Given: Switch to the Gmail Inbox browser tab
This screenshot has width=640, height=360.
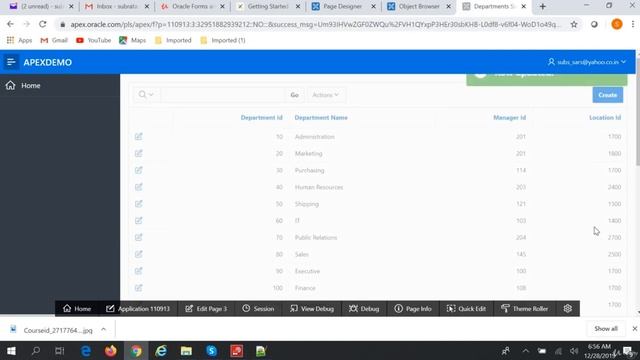Looking at the screenshot, I should (x=116, y=6).
